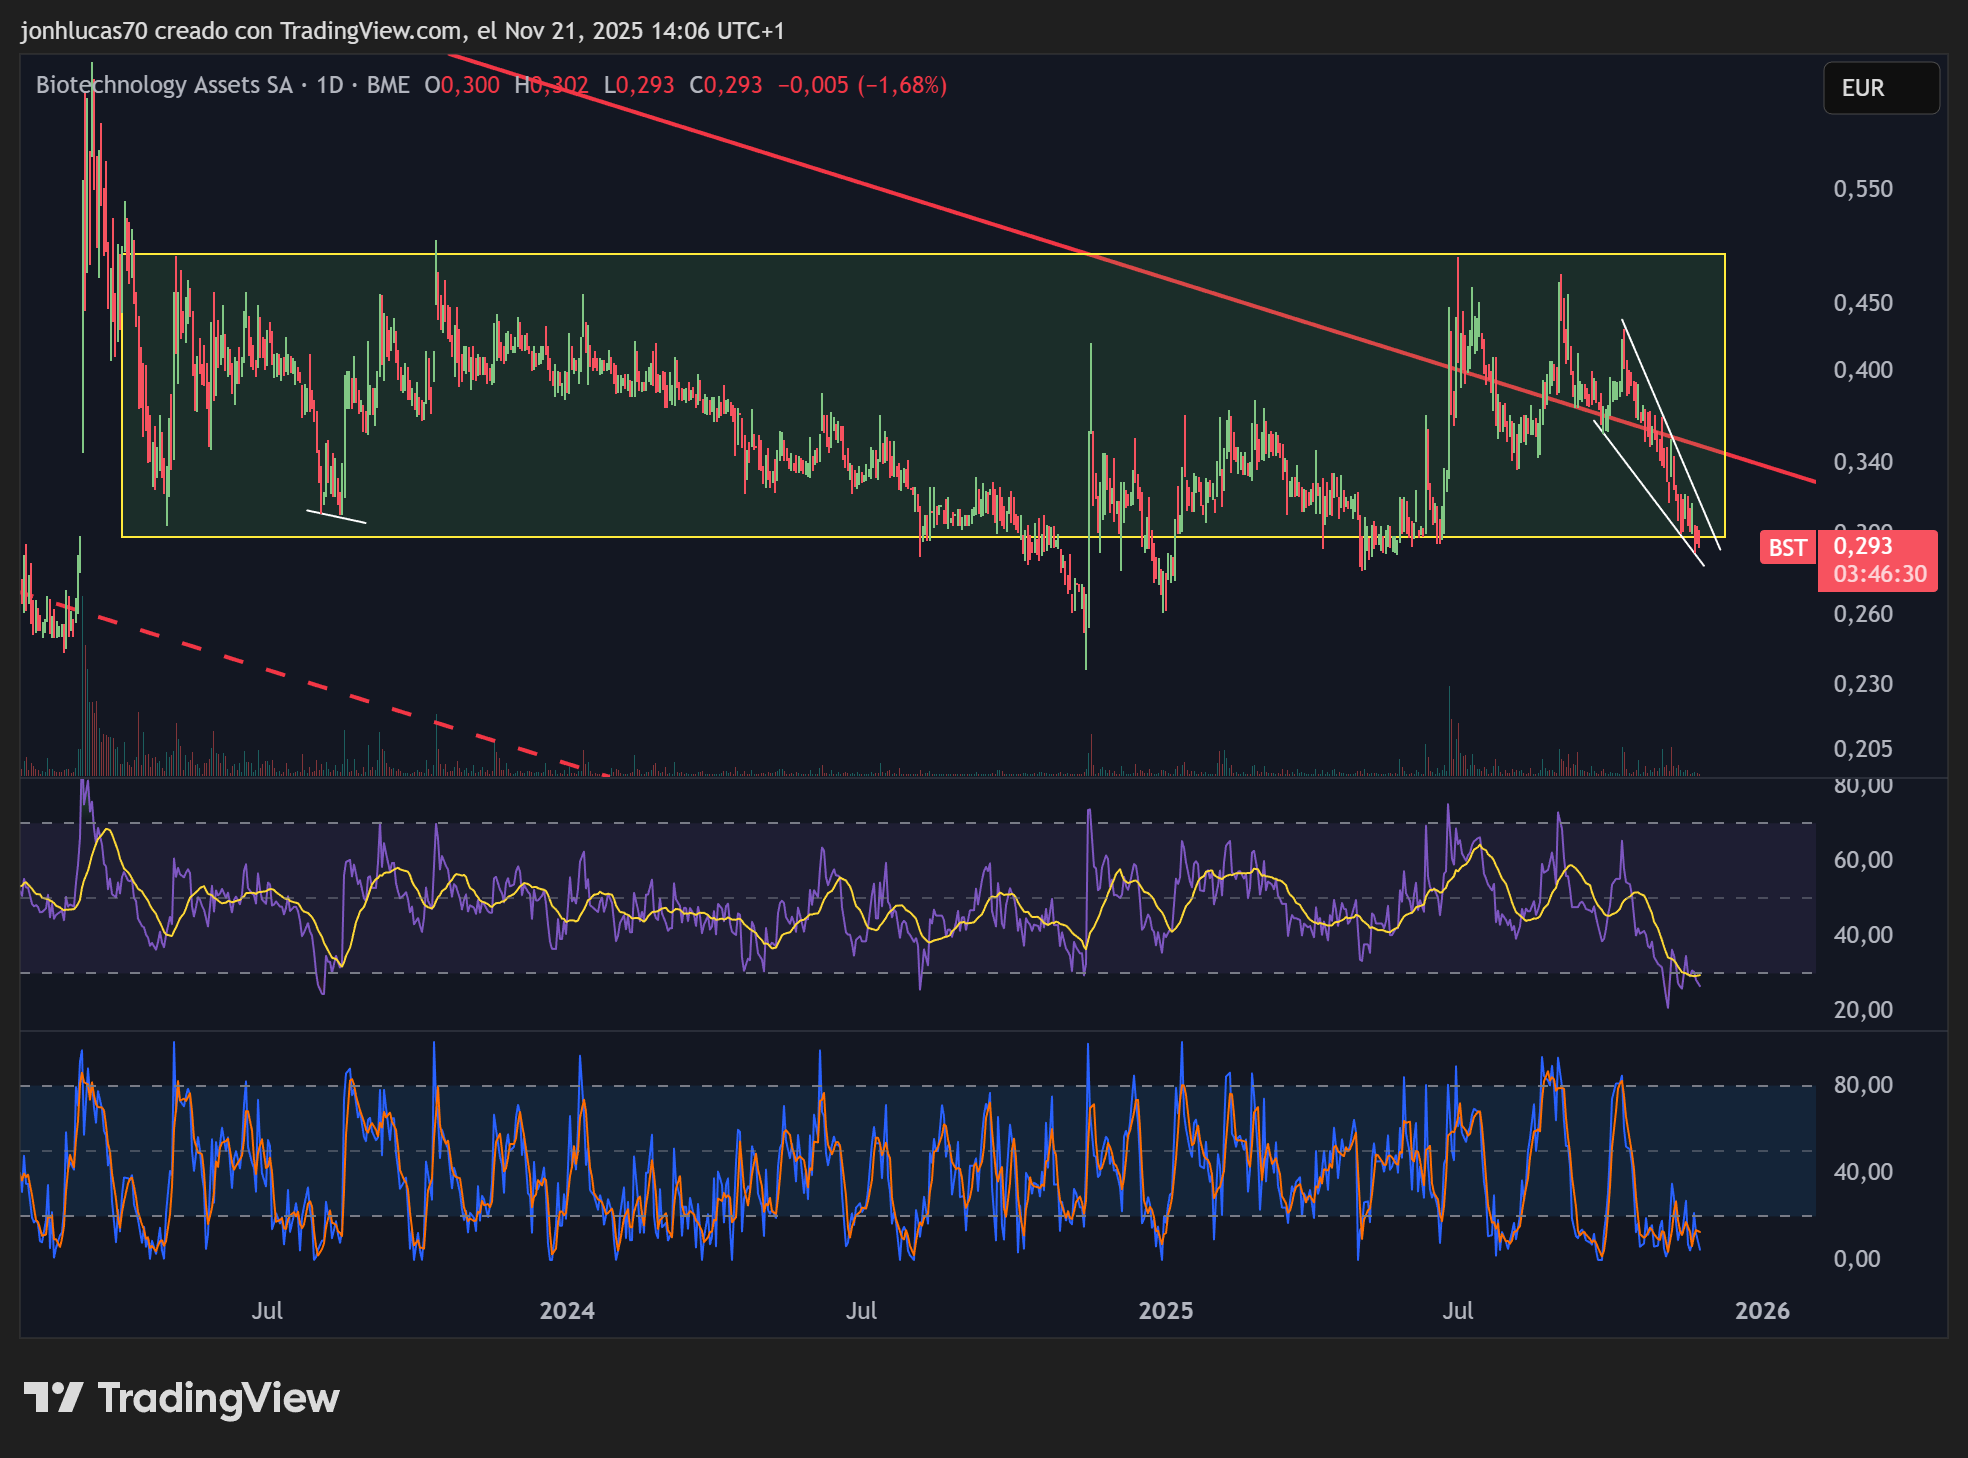The height and width of the screenshot is (1458, 1968).
Task: Click the 0,293 current price label
Action: point(1862,546)
